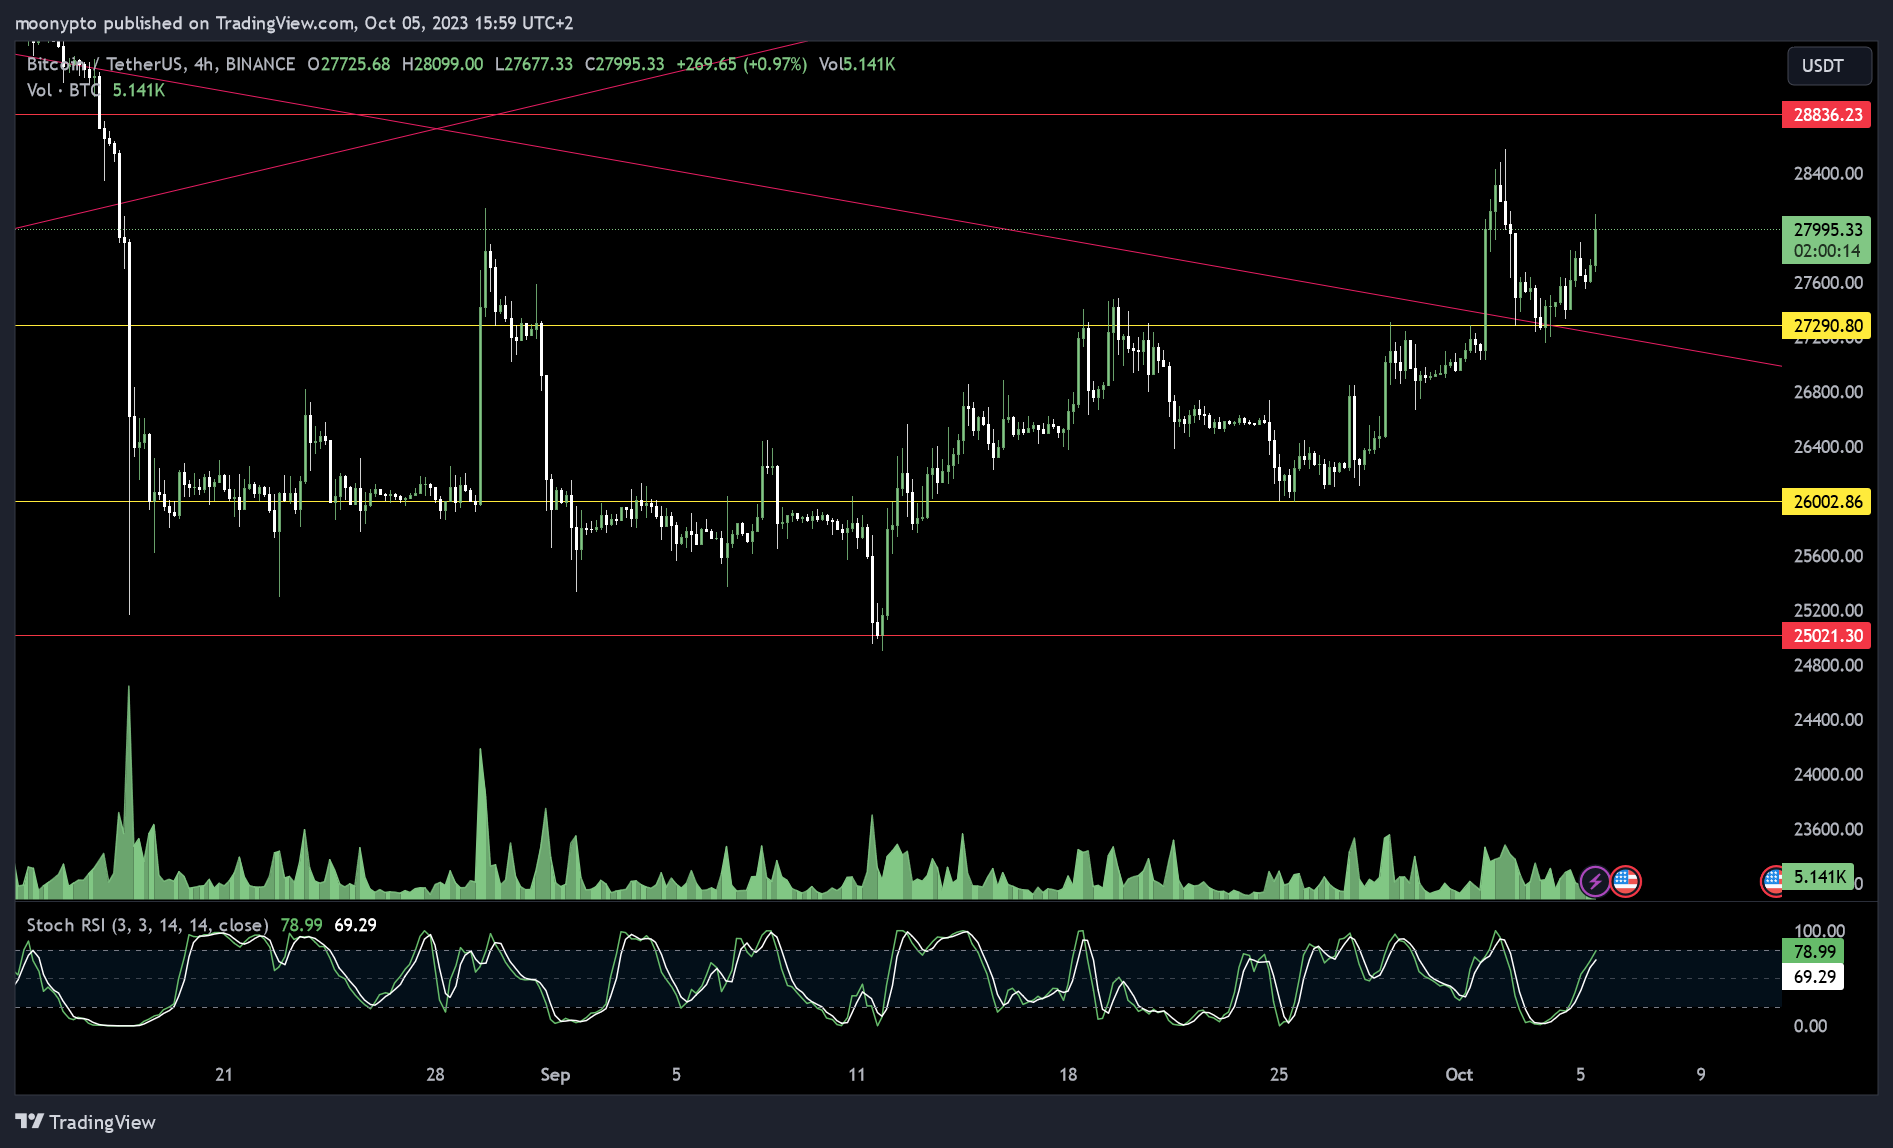The height and width of the screenshot is (1148, 1893).
Task: Click the 69.29 value in Stoch RSI legend
Action: point(355,925)
